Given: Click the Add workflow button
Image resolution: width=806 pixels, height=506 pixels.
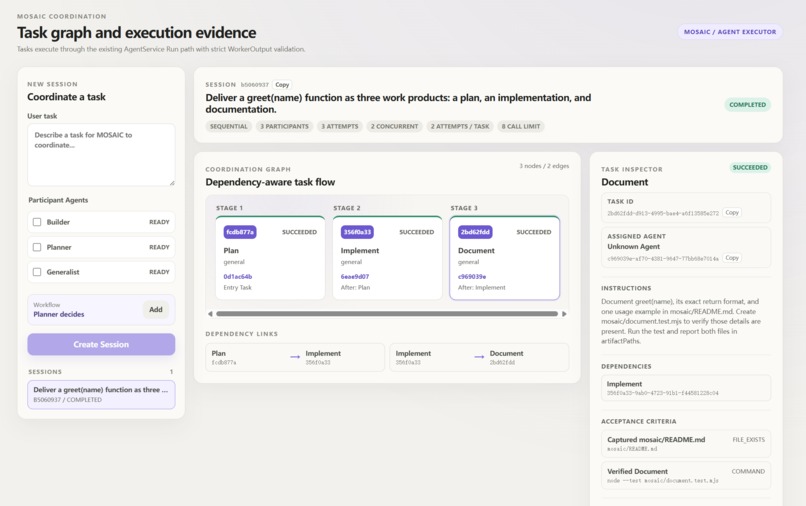Looking at the screenshot, I should pyautogui.click(x=156, y=310).
